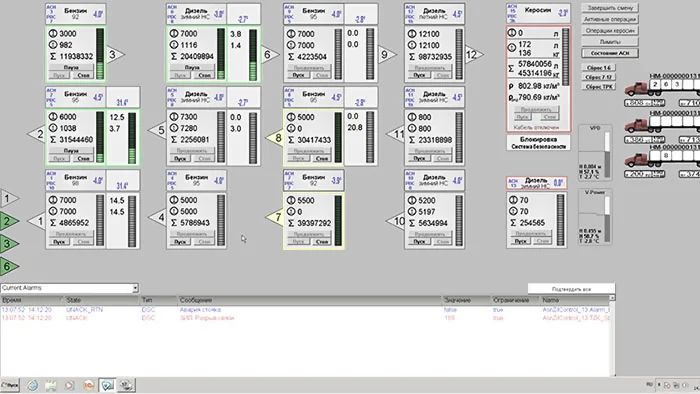Viewport: 700px width, 394px height.
Task: Select the red UNACK alarm row
Action: pyautogui.click(x=305, y=318)
